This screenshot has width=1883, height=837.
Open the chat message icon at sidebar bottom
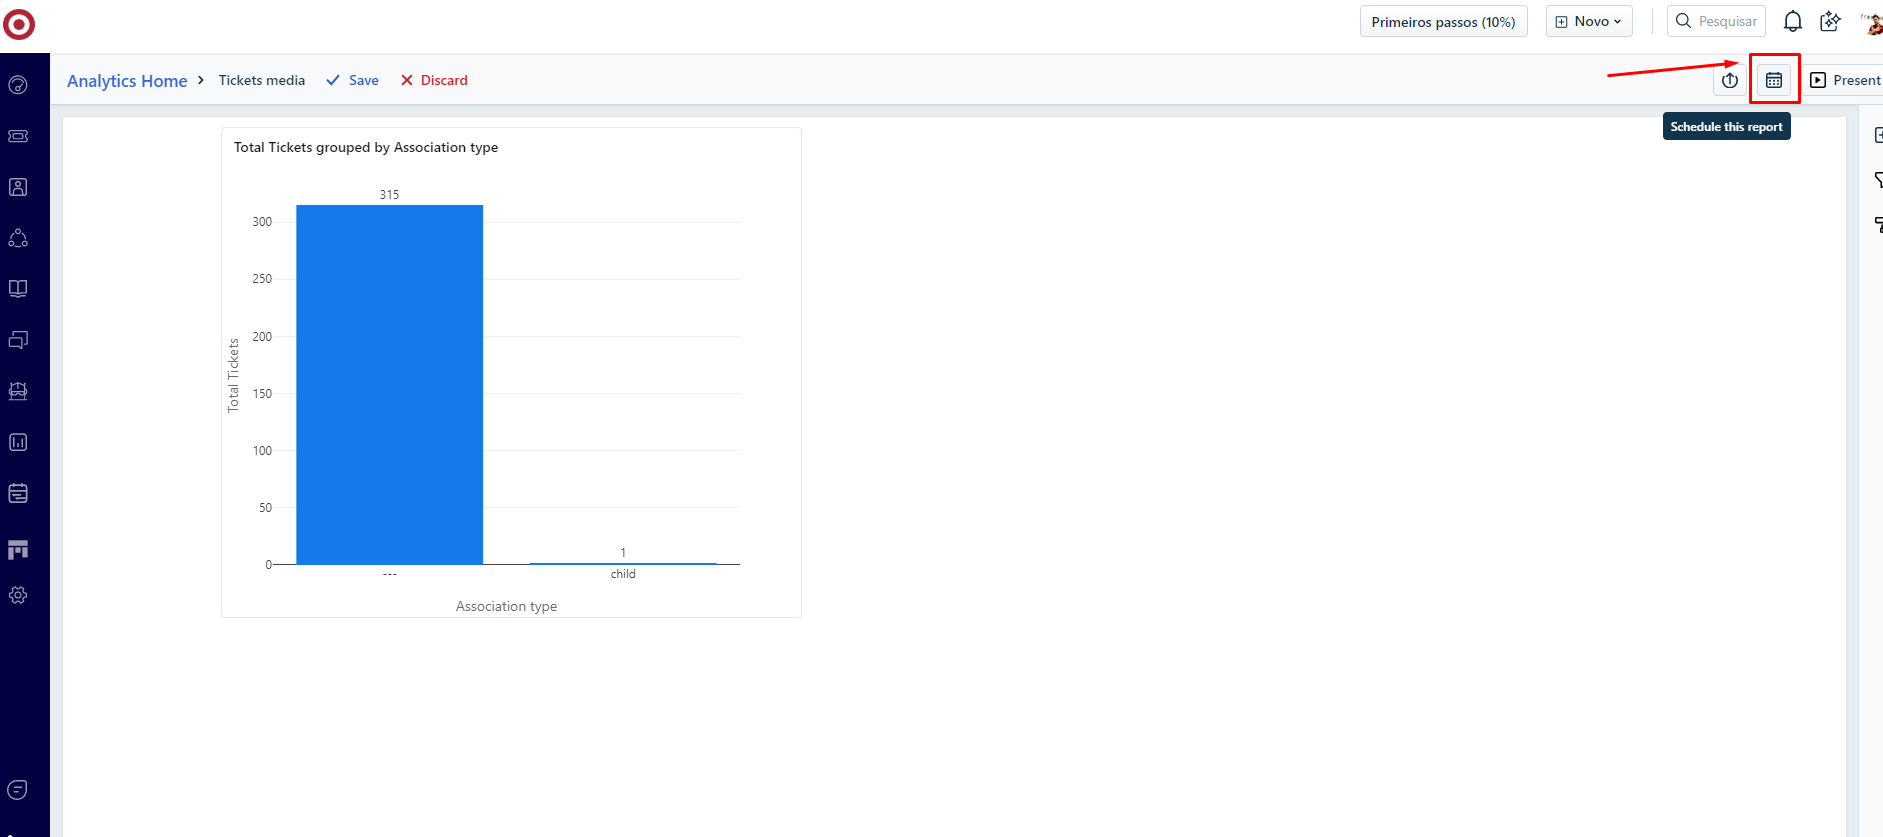(x=18, y=790)
